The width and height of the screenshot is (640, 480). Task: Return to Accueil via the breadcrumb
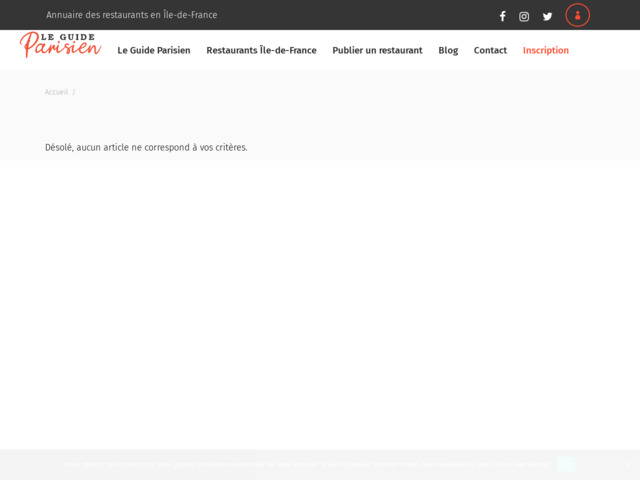click(56, 92)
